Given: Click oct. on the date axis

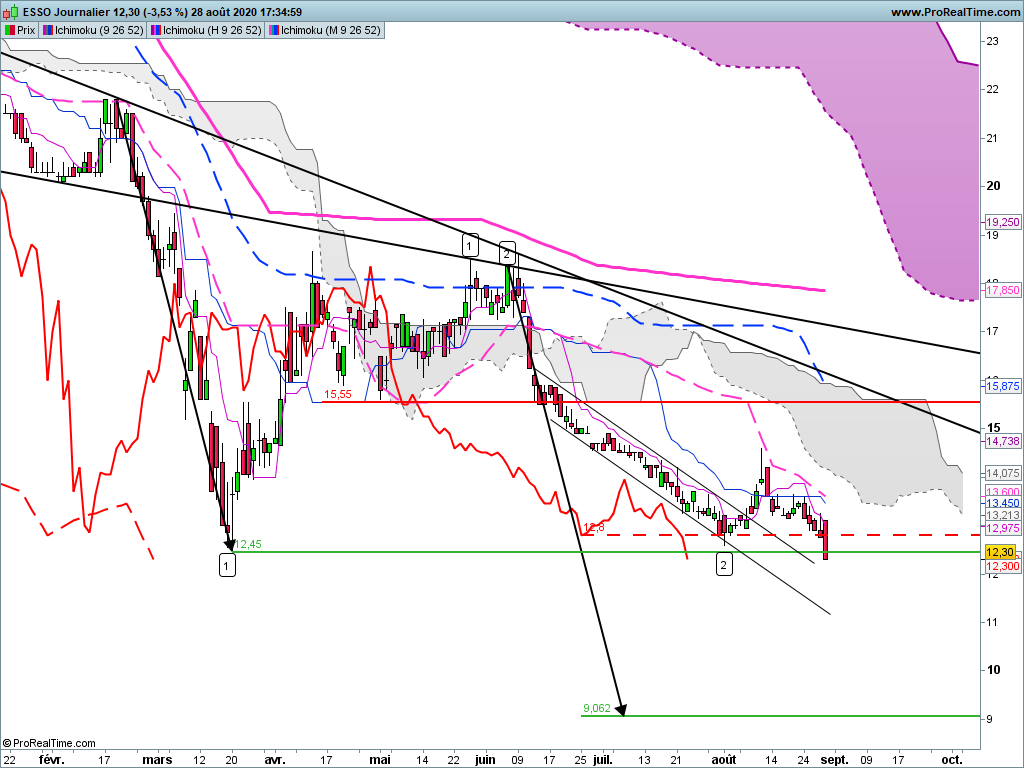Looking at the screenshot, I should click(952, 760).
